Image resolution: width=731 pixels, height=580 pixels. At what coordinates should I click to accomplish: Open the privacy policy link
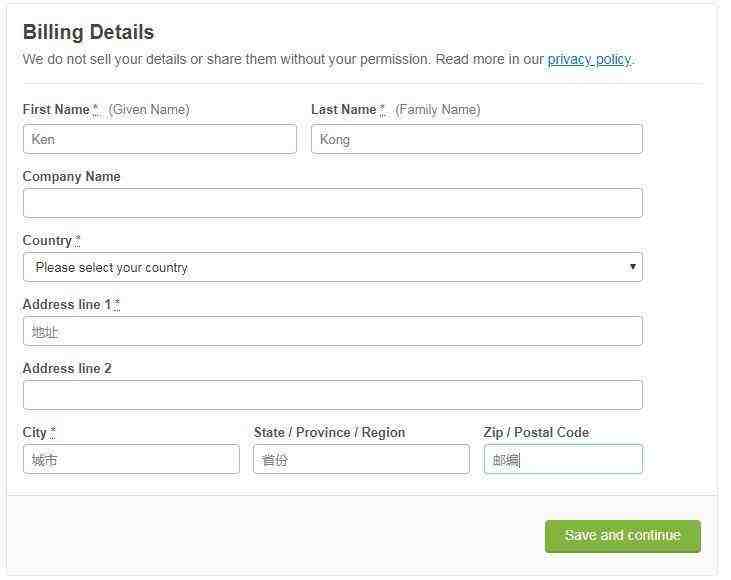point(590,59)
